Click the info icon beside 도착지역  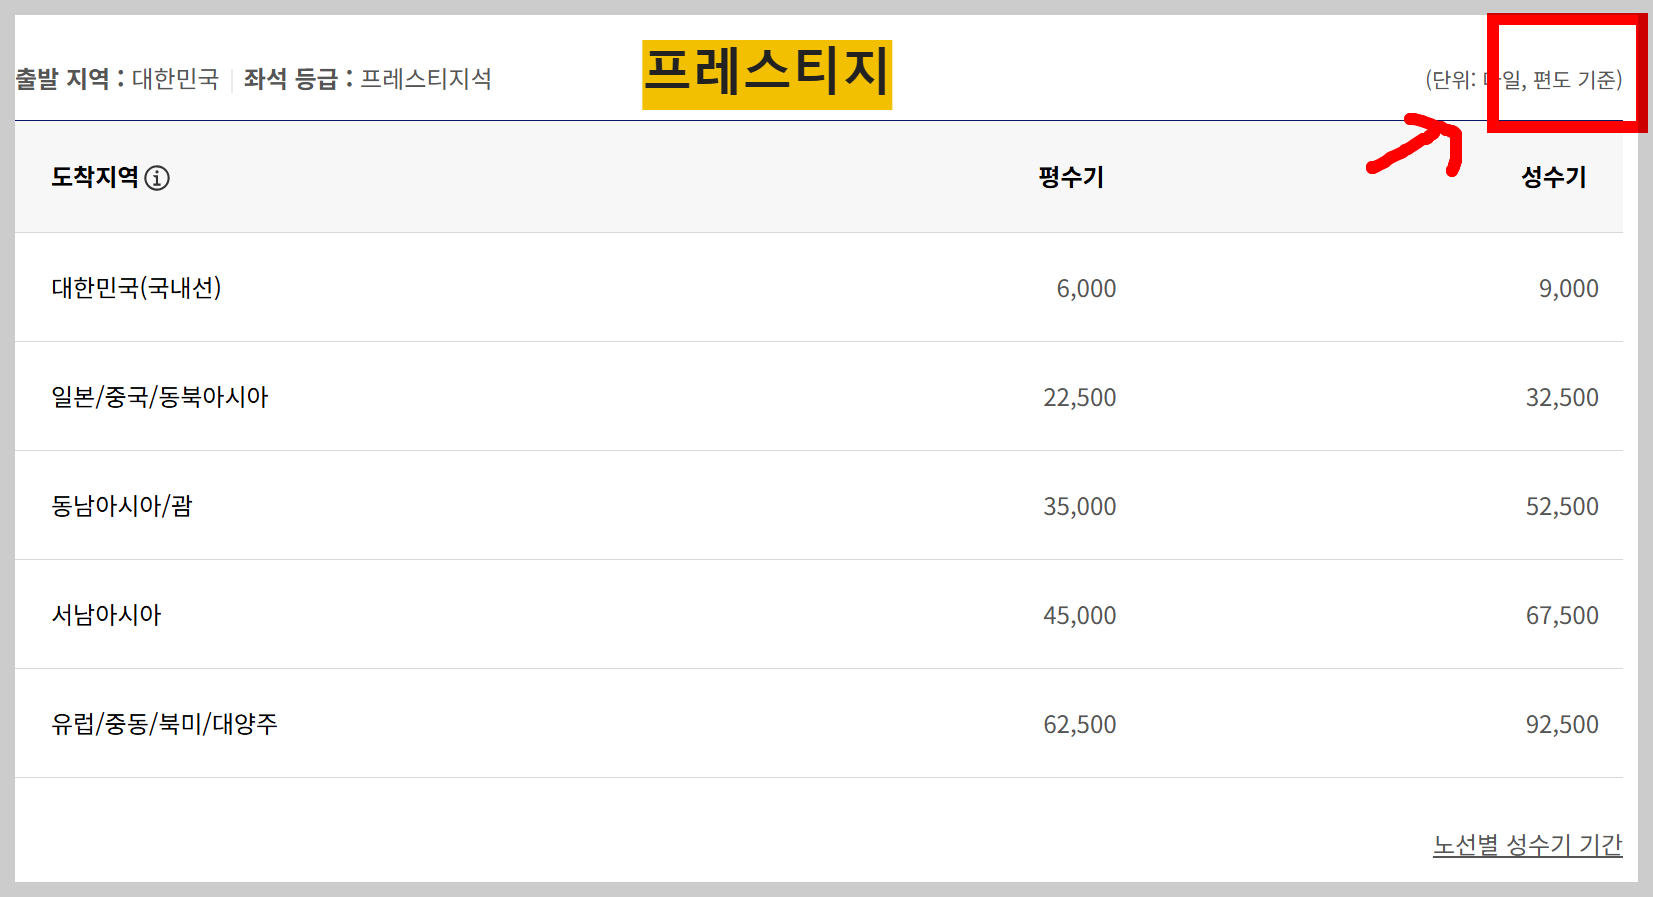click(157, 178)
